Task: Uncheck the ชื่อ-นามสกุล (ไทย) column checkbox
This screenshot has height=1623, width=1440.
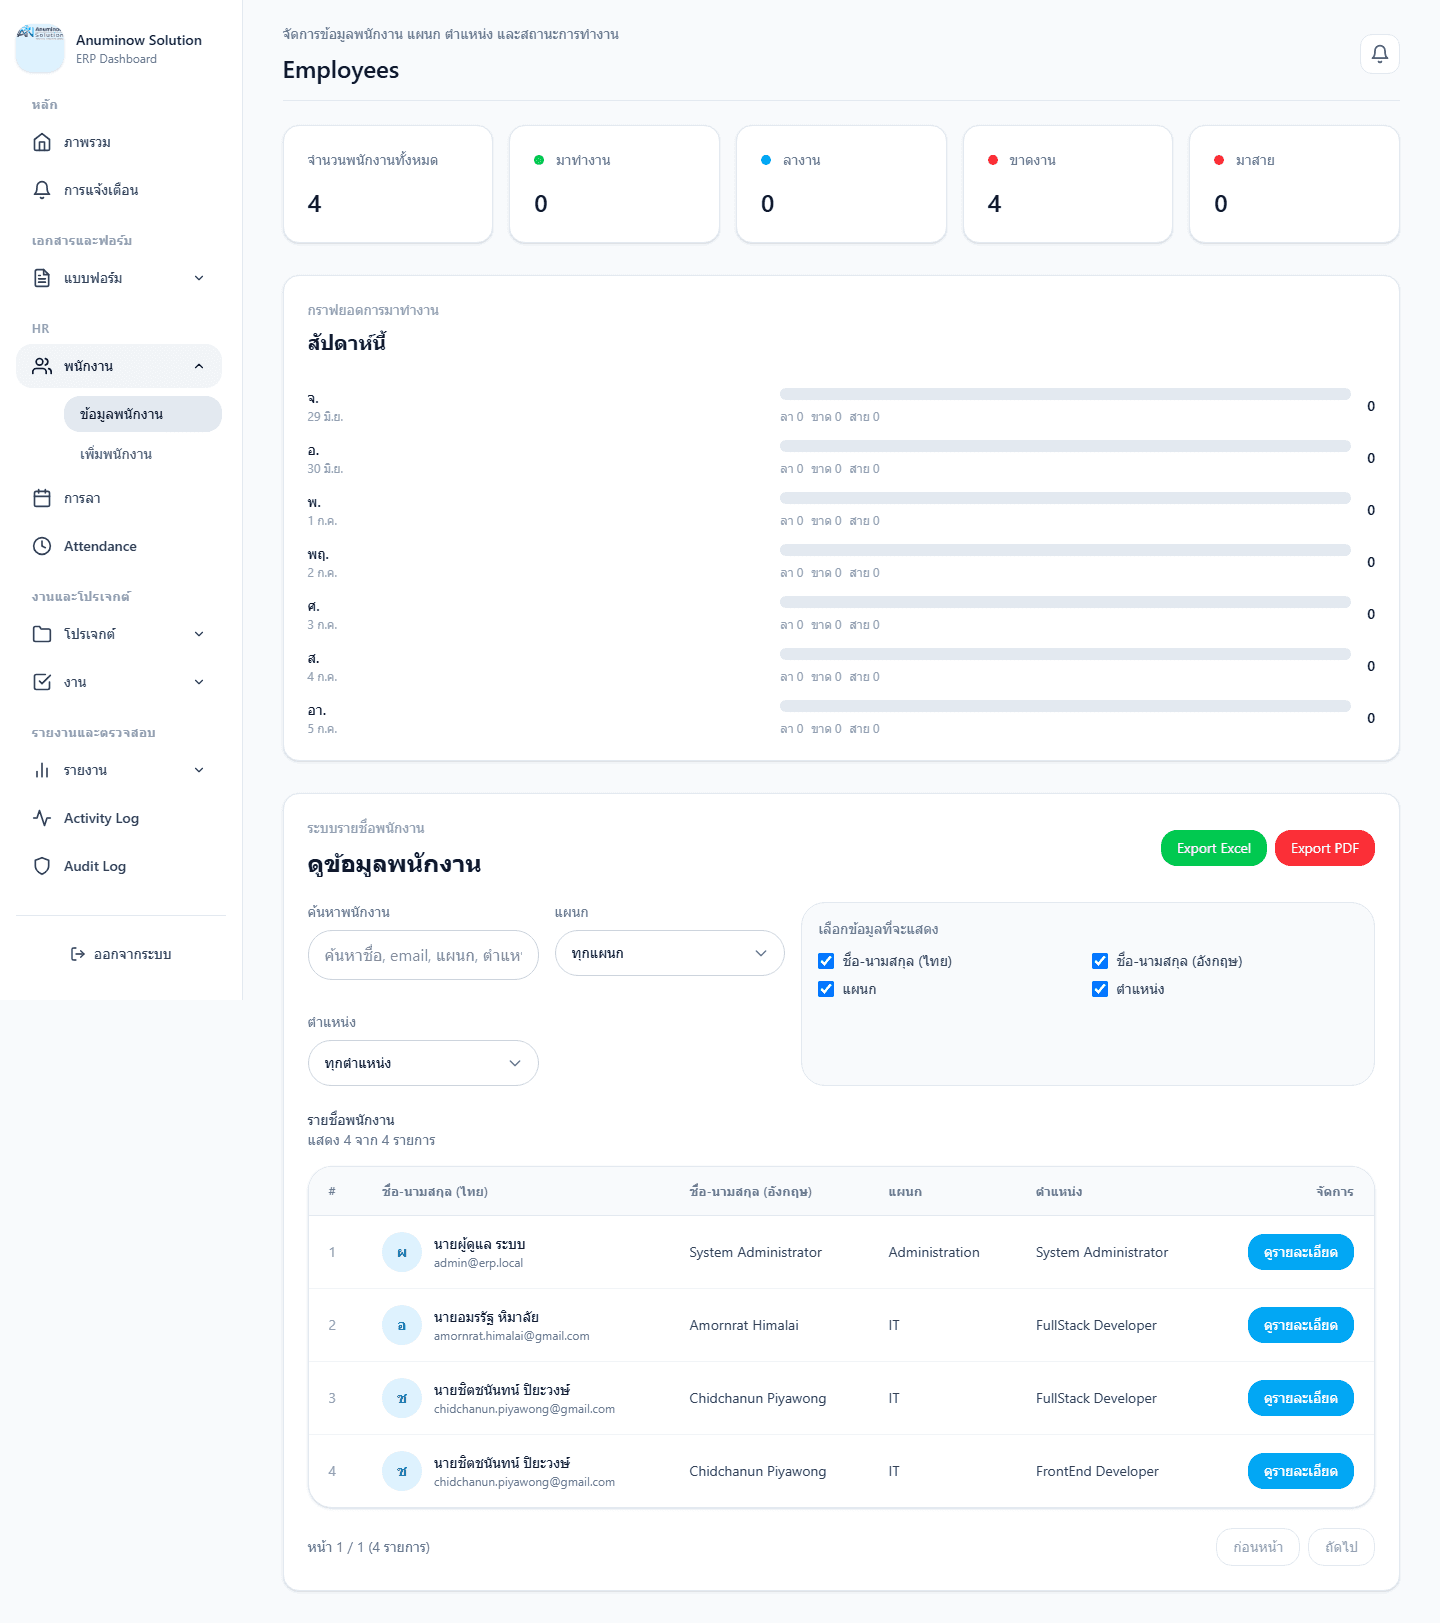Action: point(826,961)
